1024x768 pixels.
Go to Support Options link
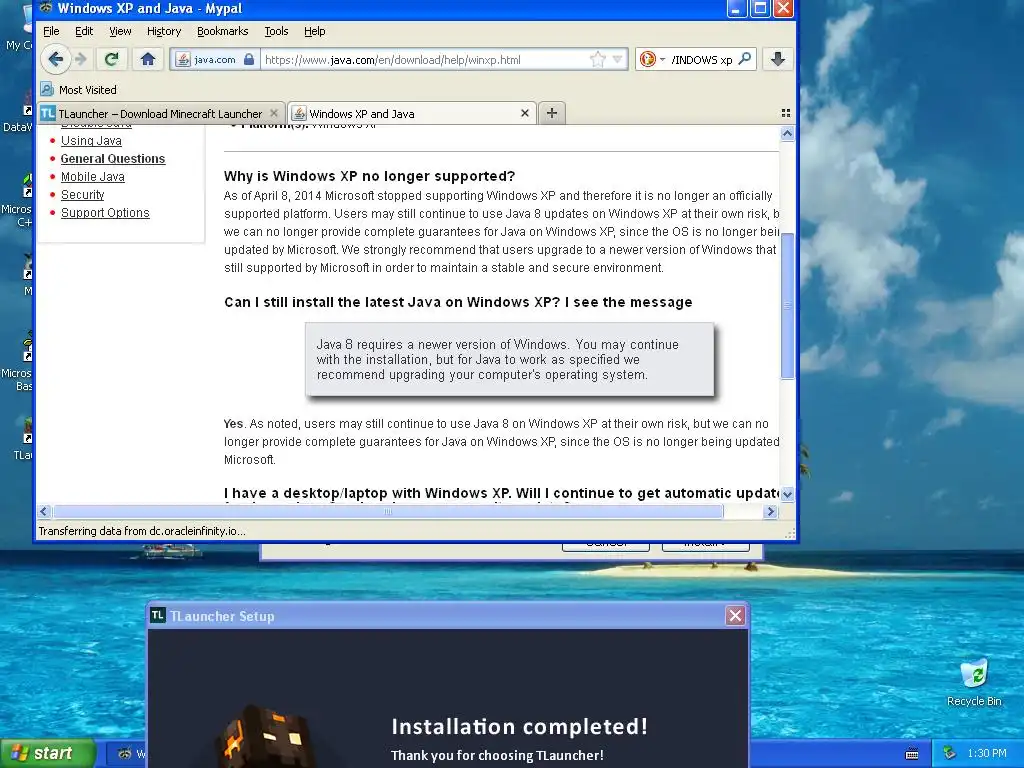(105, 212)
